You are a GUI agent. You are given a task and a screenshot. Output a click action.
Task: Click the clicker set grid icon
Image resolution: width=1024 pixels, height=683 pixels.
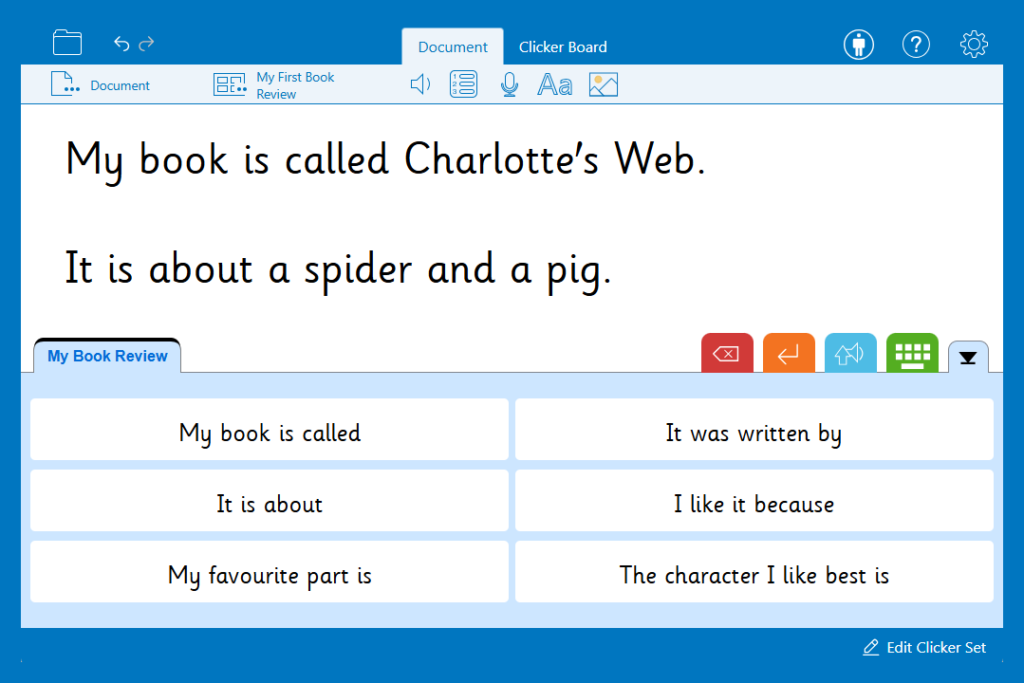pos(229,85)
